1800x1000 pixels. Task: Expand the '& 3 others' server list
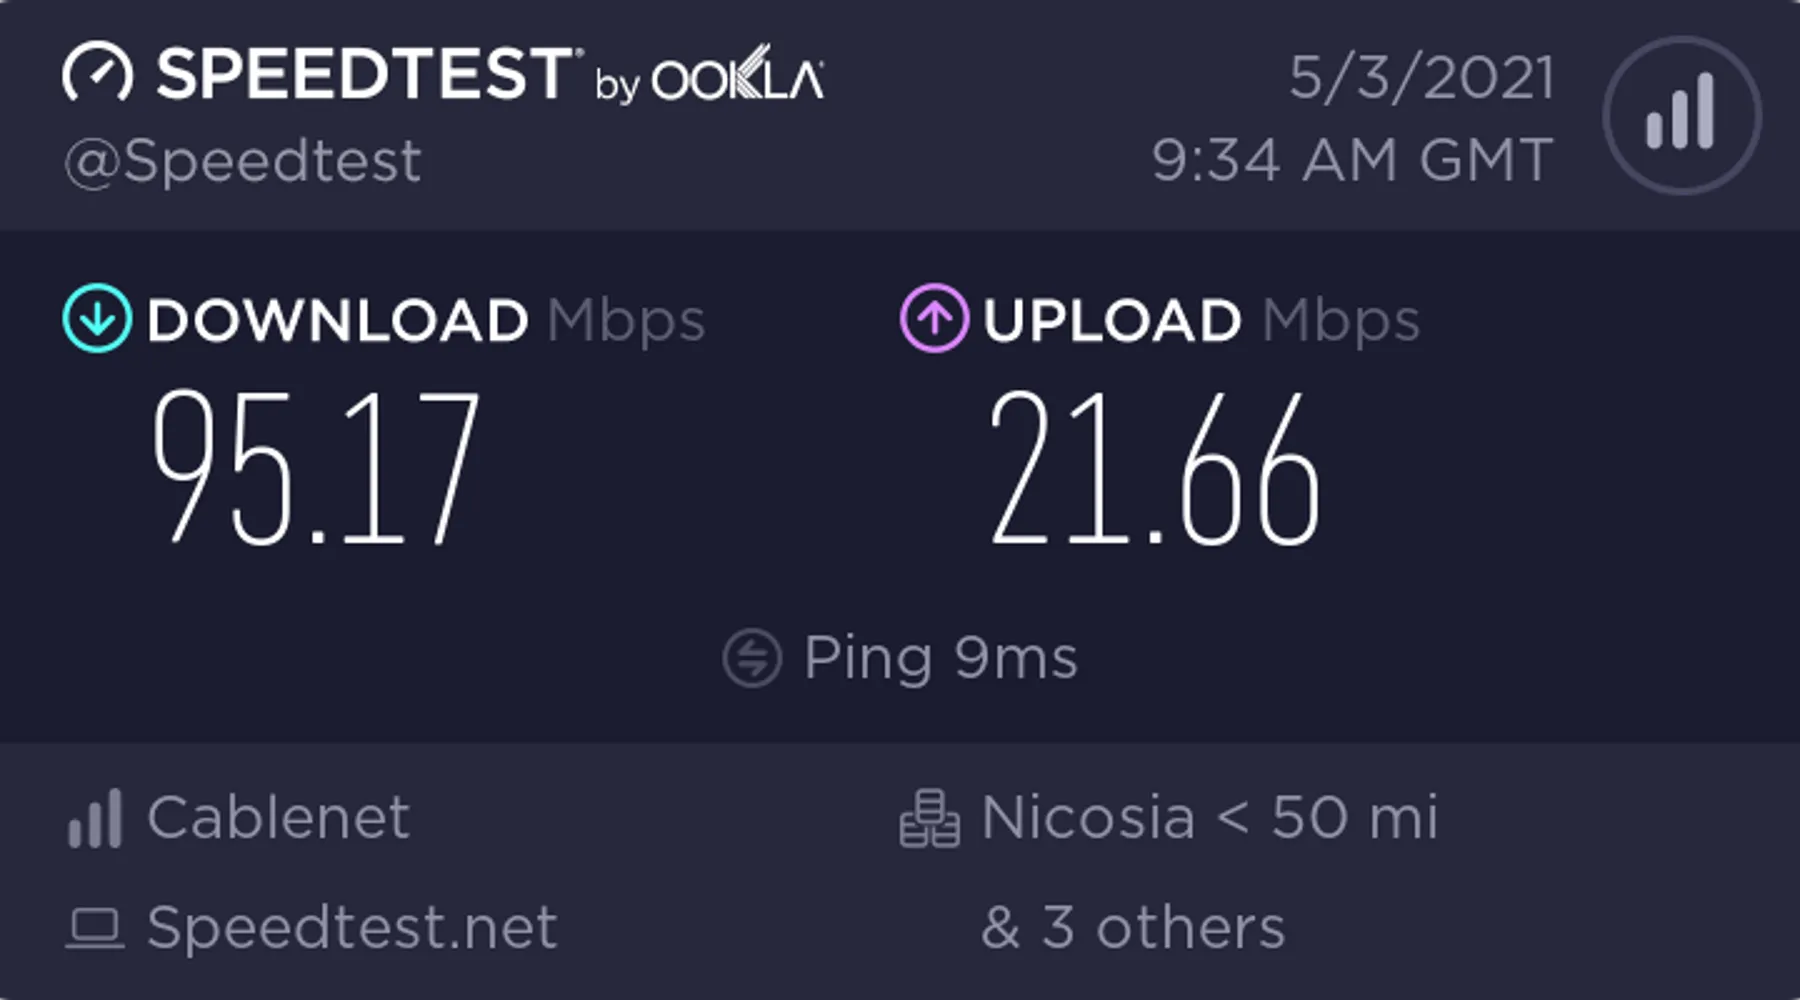1132,928
